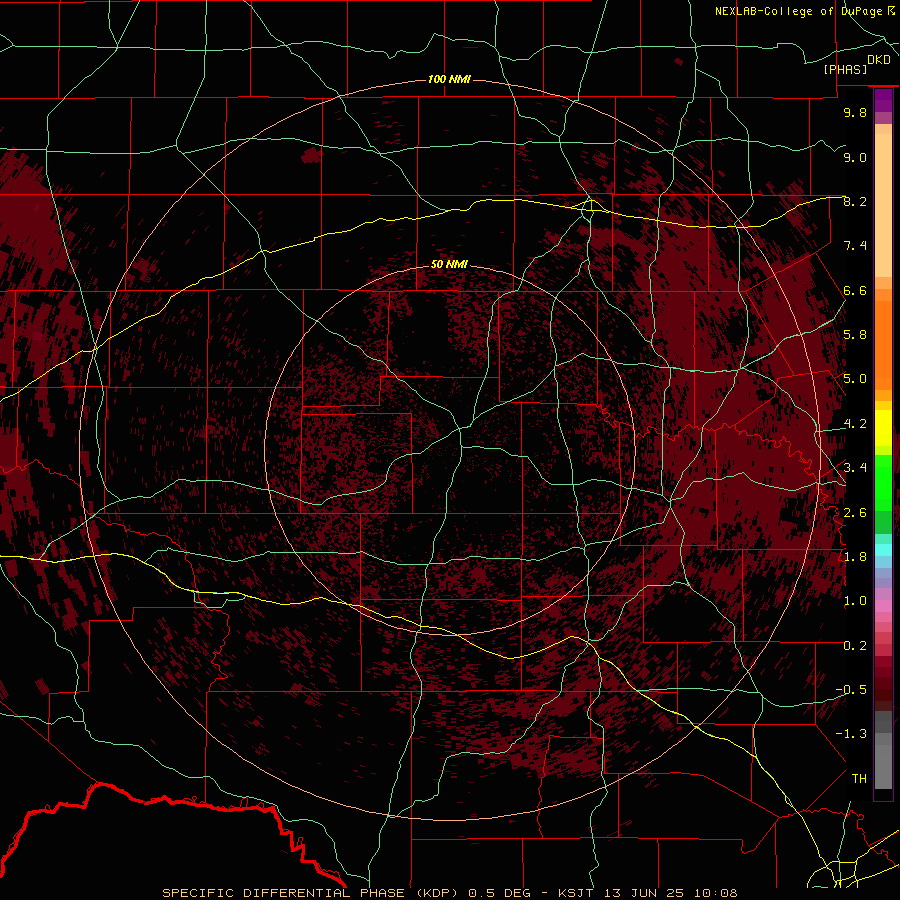This screenshot has width=900, height=900.
Task: Click the DKD product code label
Action: point(879,59)
